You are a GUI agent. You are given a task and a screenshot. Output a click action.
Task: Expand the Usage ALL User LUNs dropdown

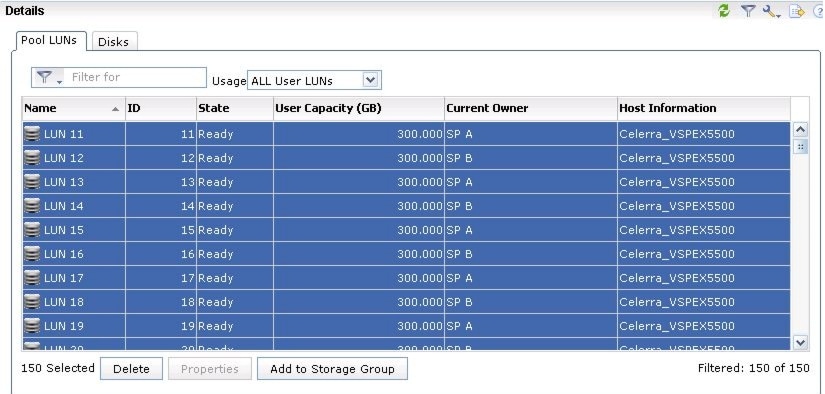[370, 80]
